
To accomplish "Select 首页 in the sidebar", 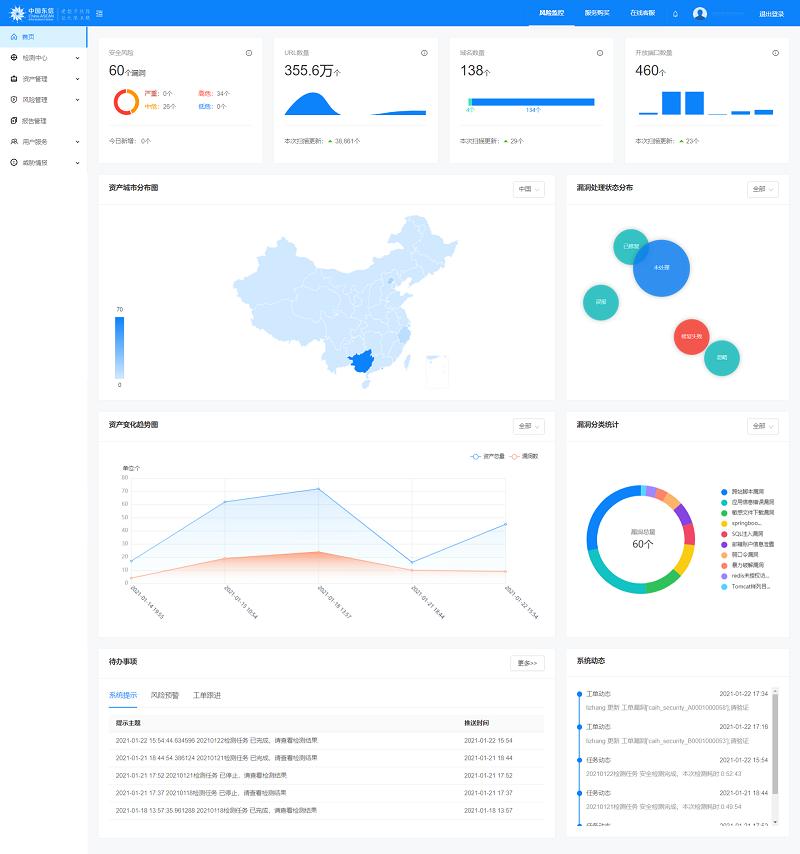I will point(44,36).
